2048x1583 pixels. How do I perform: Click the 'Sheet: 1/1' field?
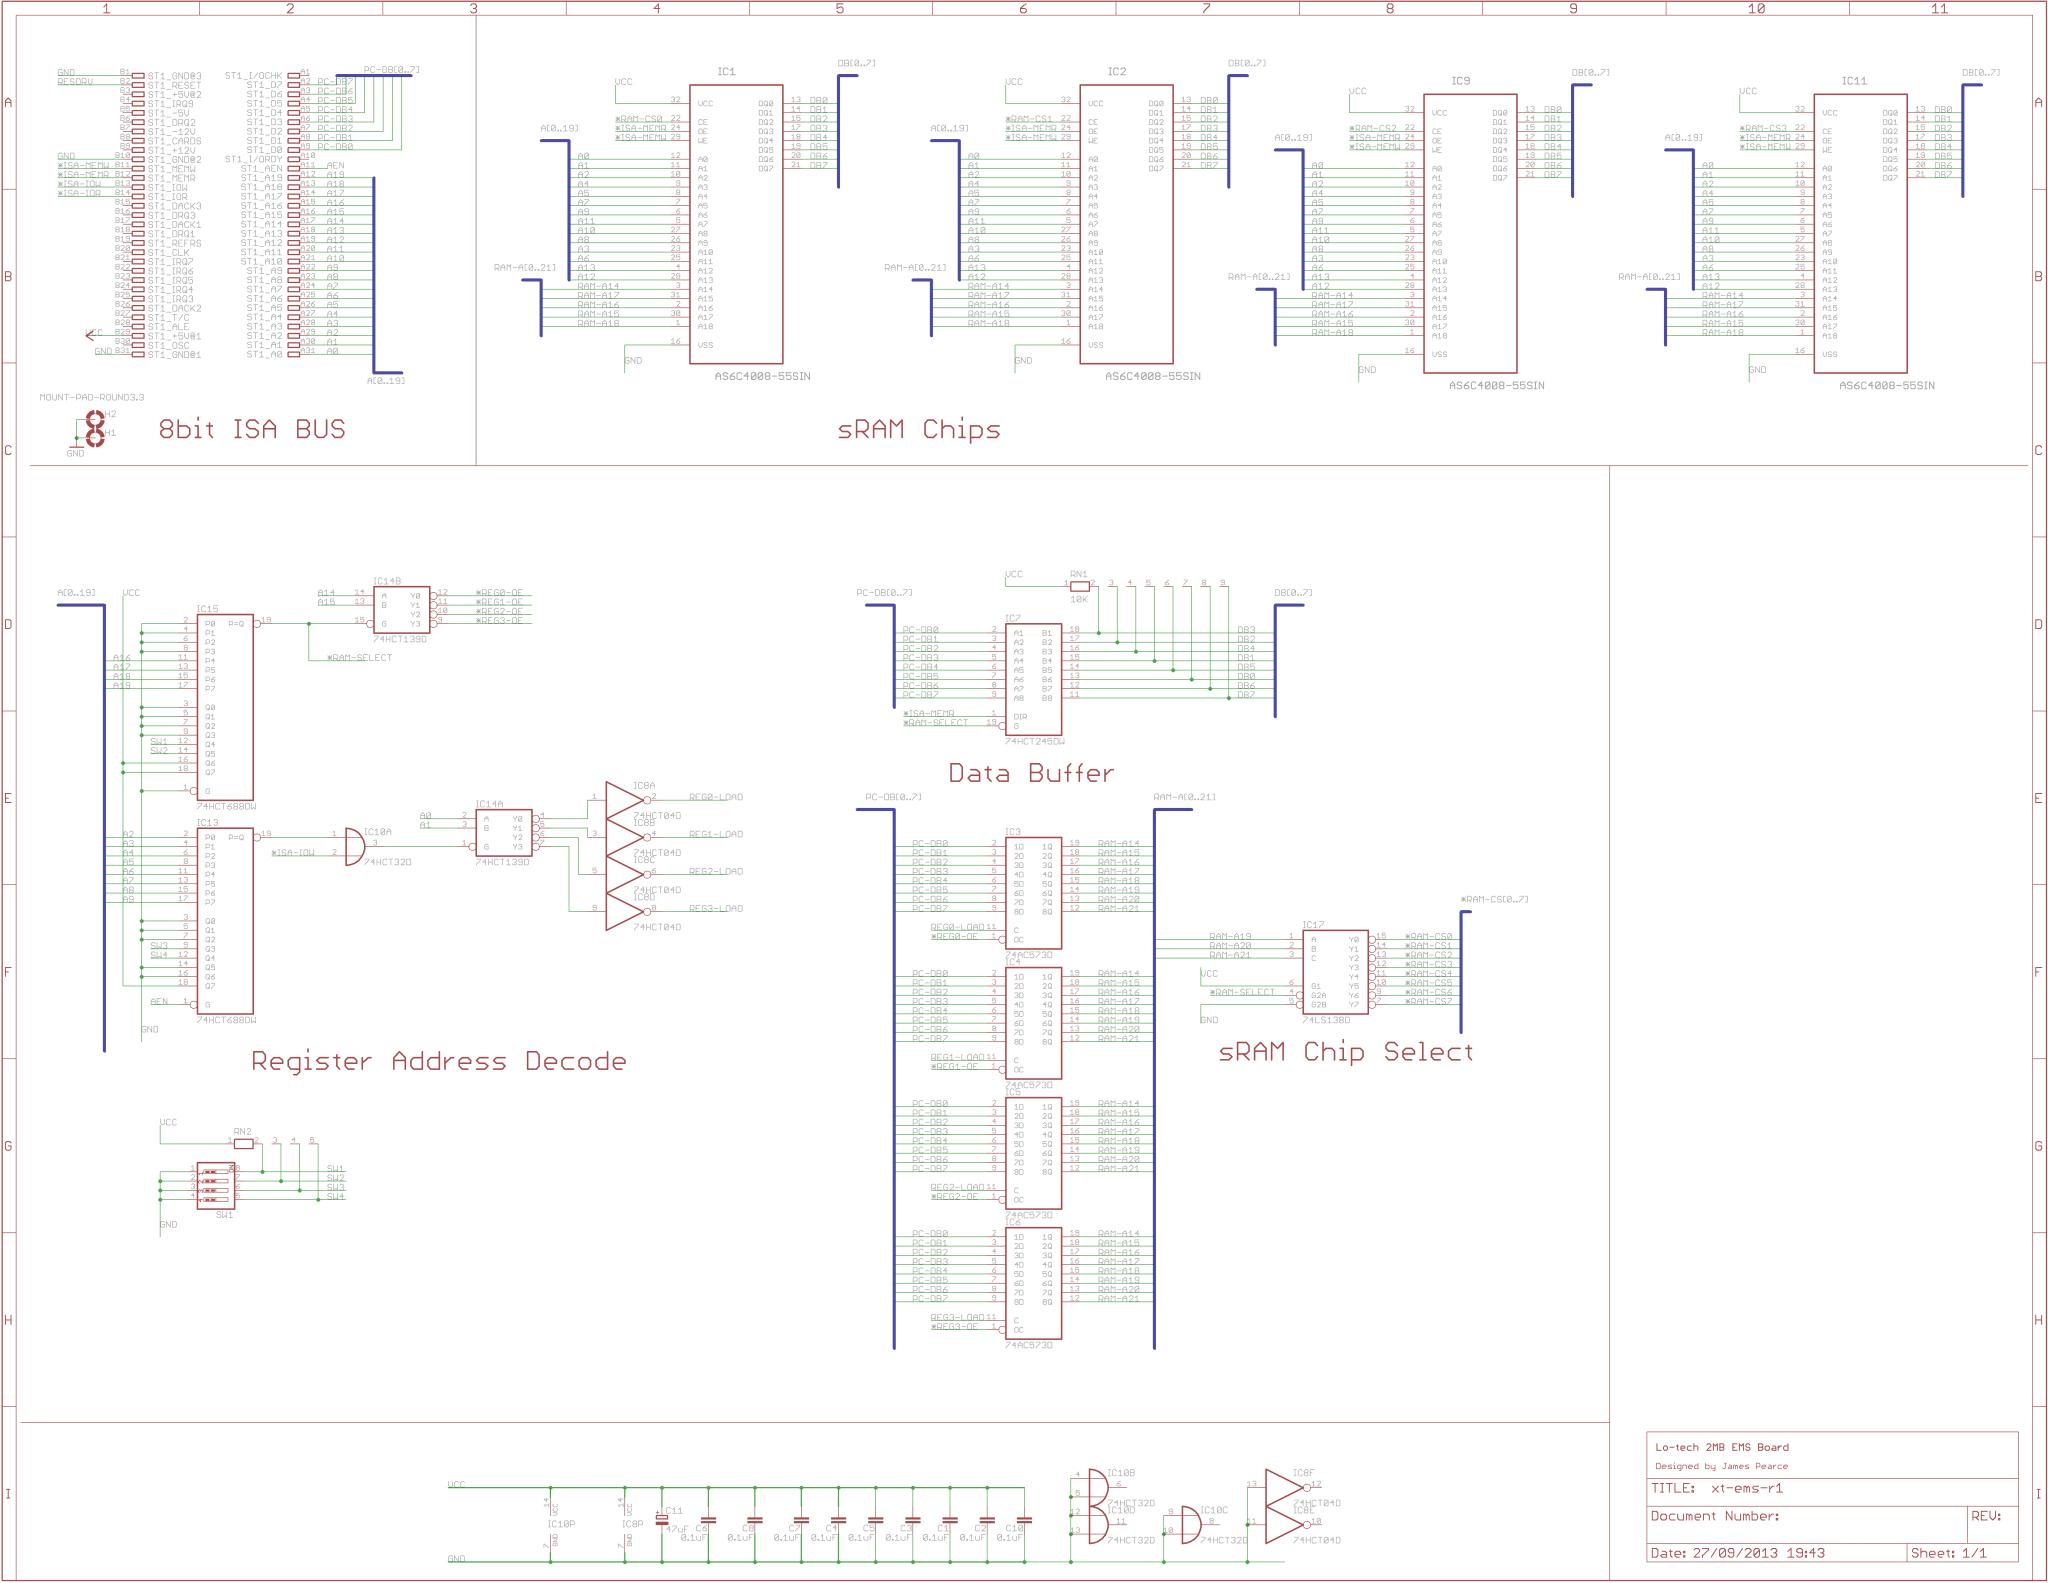tap(1949, 1553)
